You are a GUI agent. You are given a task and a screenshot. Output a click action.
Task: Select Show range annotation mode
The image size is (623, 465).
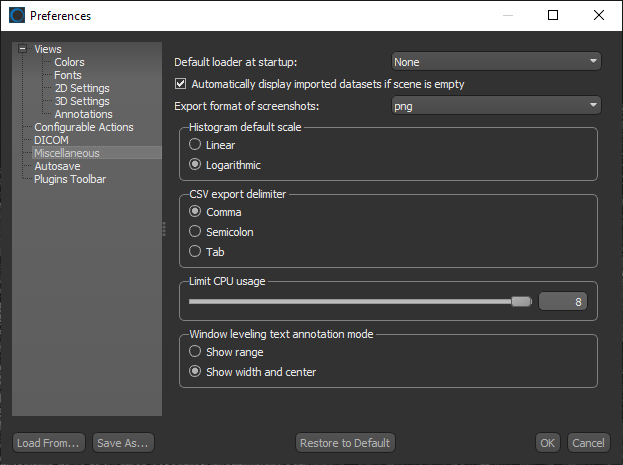click(x=195, y=352)
